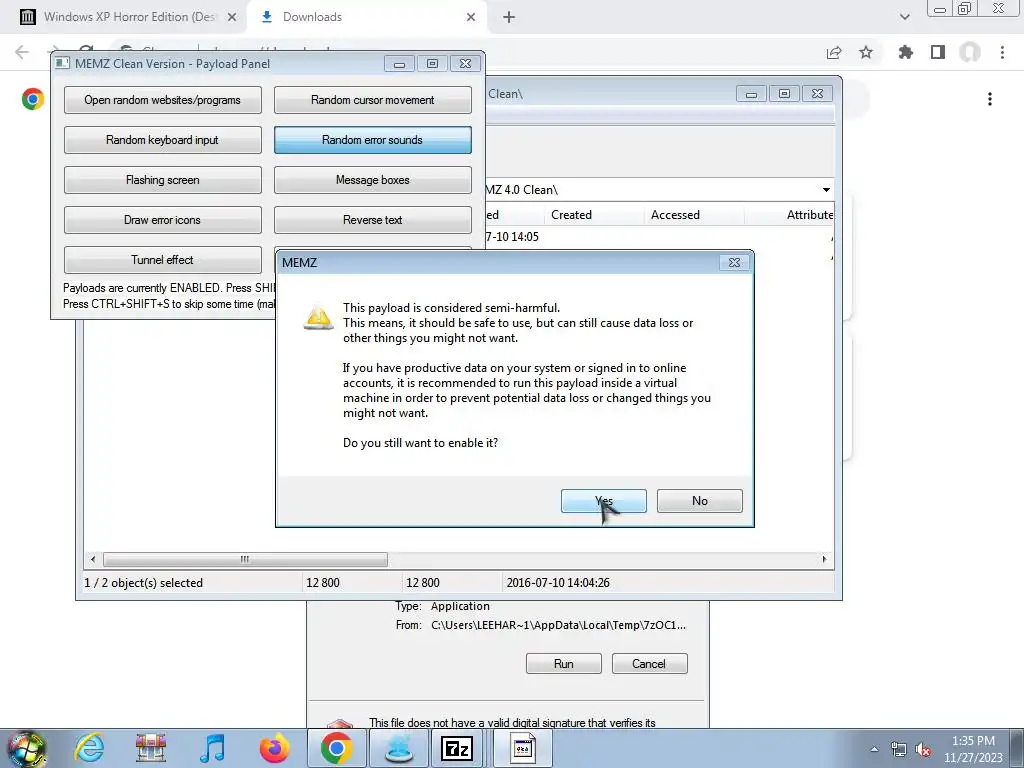Confirm with Yes in MEMZ dialog
This screenshot has width=1024, height=768.
tap(603, 501)
